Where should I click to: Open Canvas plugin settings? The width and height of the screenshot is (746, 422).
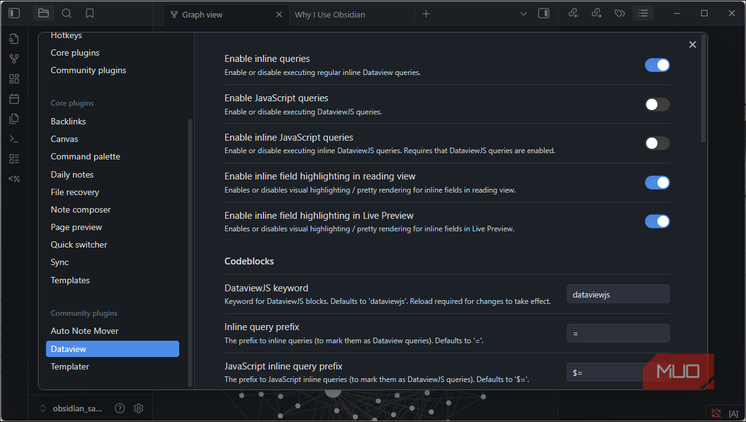pyautogui.click(x=64, y=139)
